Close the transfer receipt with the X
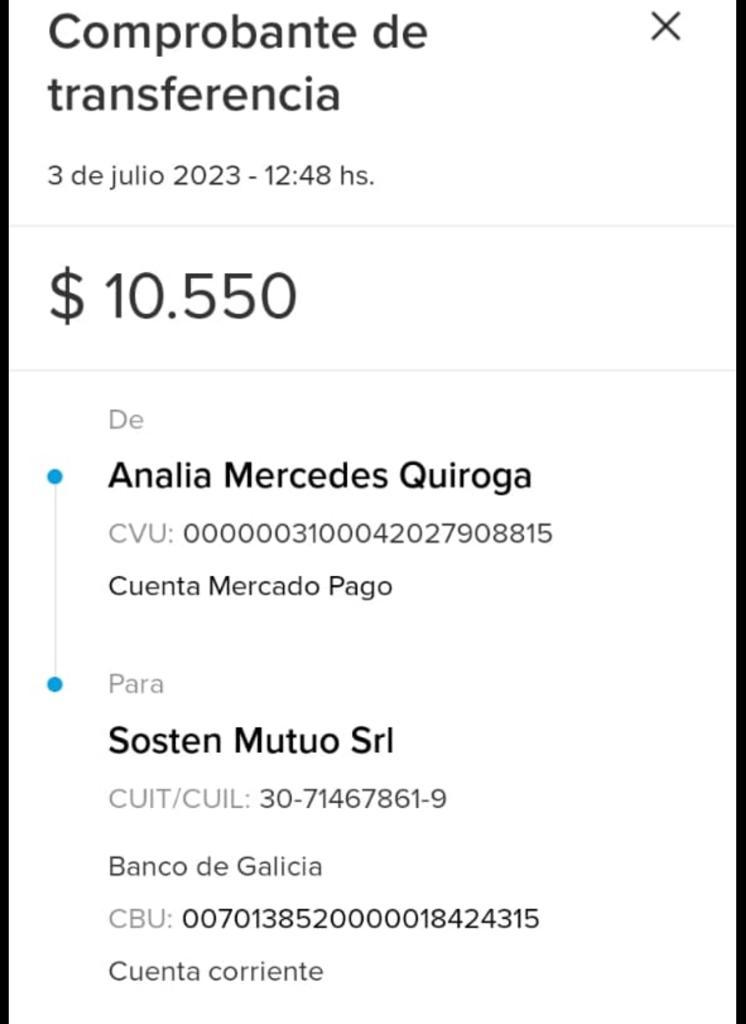746x1024 pixels. [665, 27]
